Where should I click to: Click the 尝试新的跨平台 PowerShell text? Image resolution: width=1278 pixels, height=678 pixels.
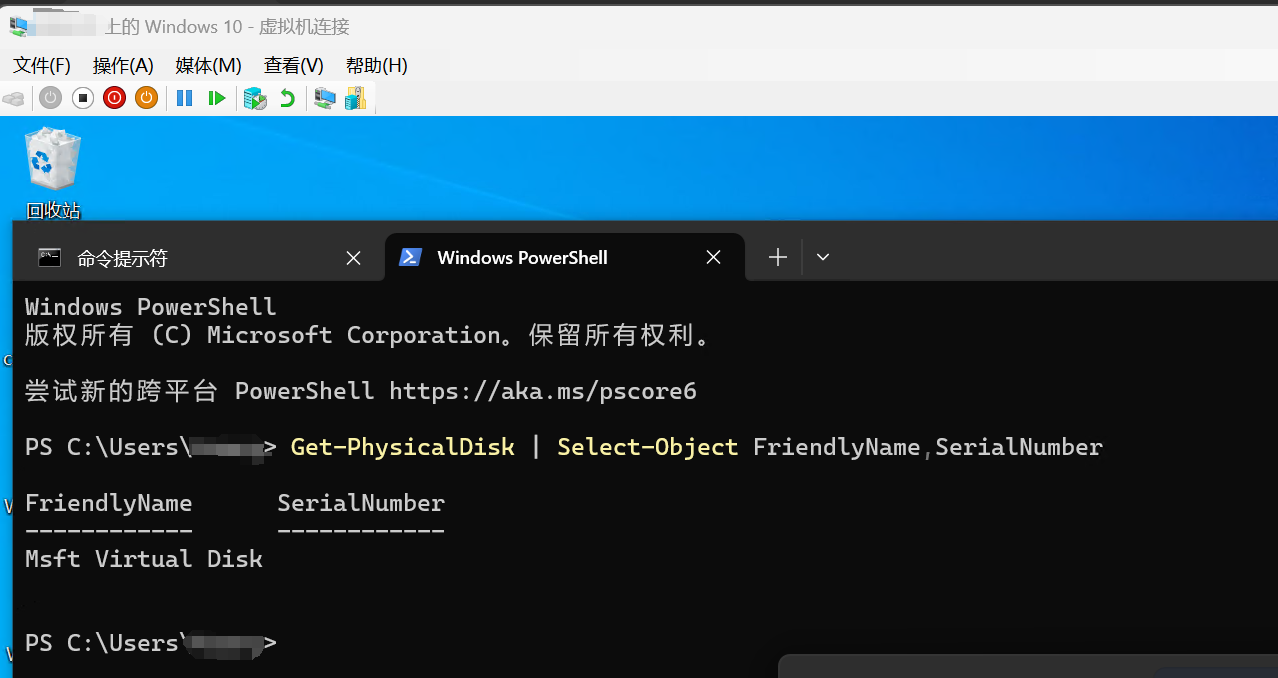click(199, 390)
